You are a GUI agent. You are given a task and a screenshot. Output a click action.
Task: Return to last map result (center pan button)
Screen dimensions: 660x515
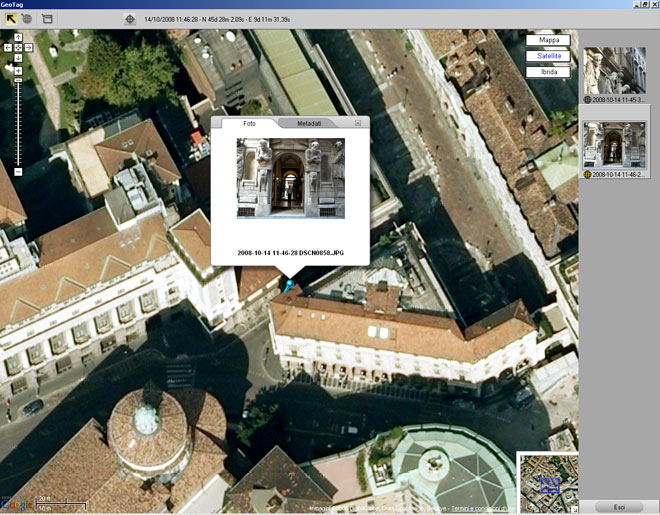pos(18,48)
